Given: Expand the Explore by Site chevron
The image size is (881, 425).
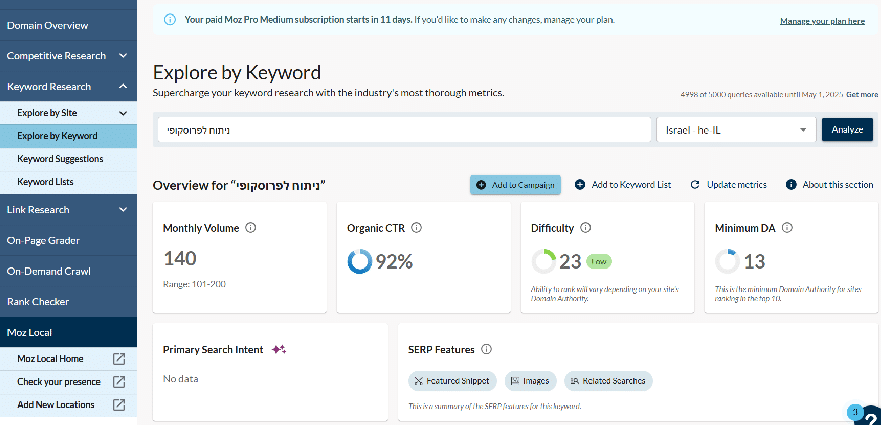Looking at the screenshot, I should (123, 113).
